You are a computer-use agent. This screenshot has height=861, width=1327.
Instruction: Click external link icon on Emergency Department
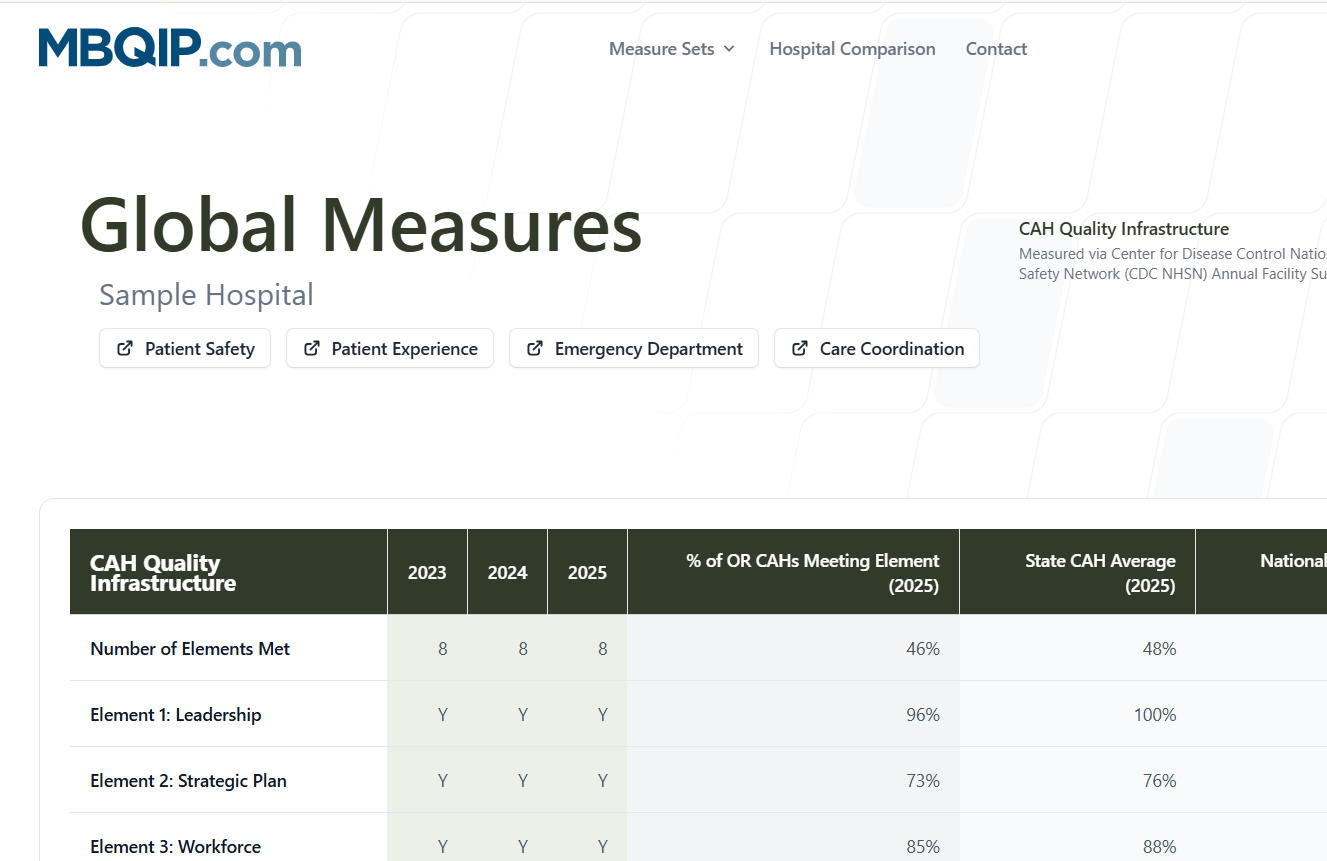535,348
